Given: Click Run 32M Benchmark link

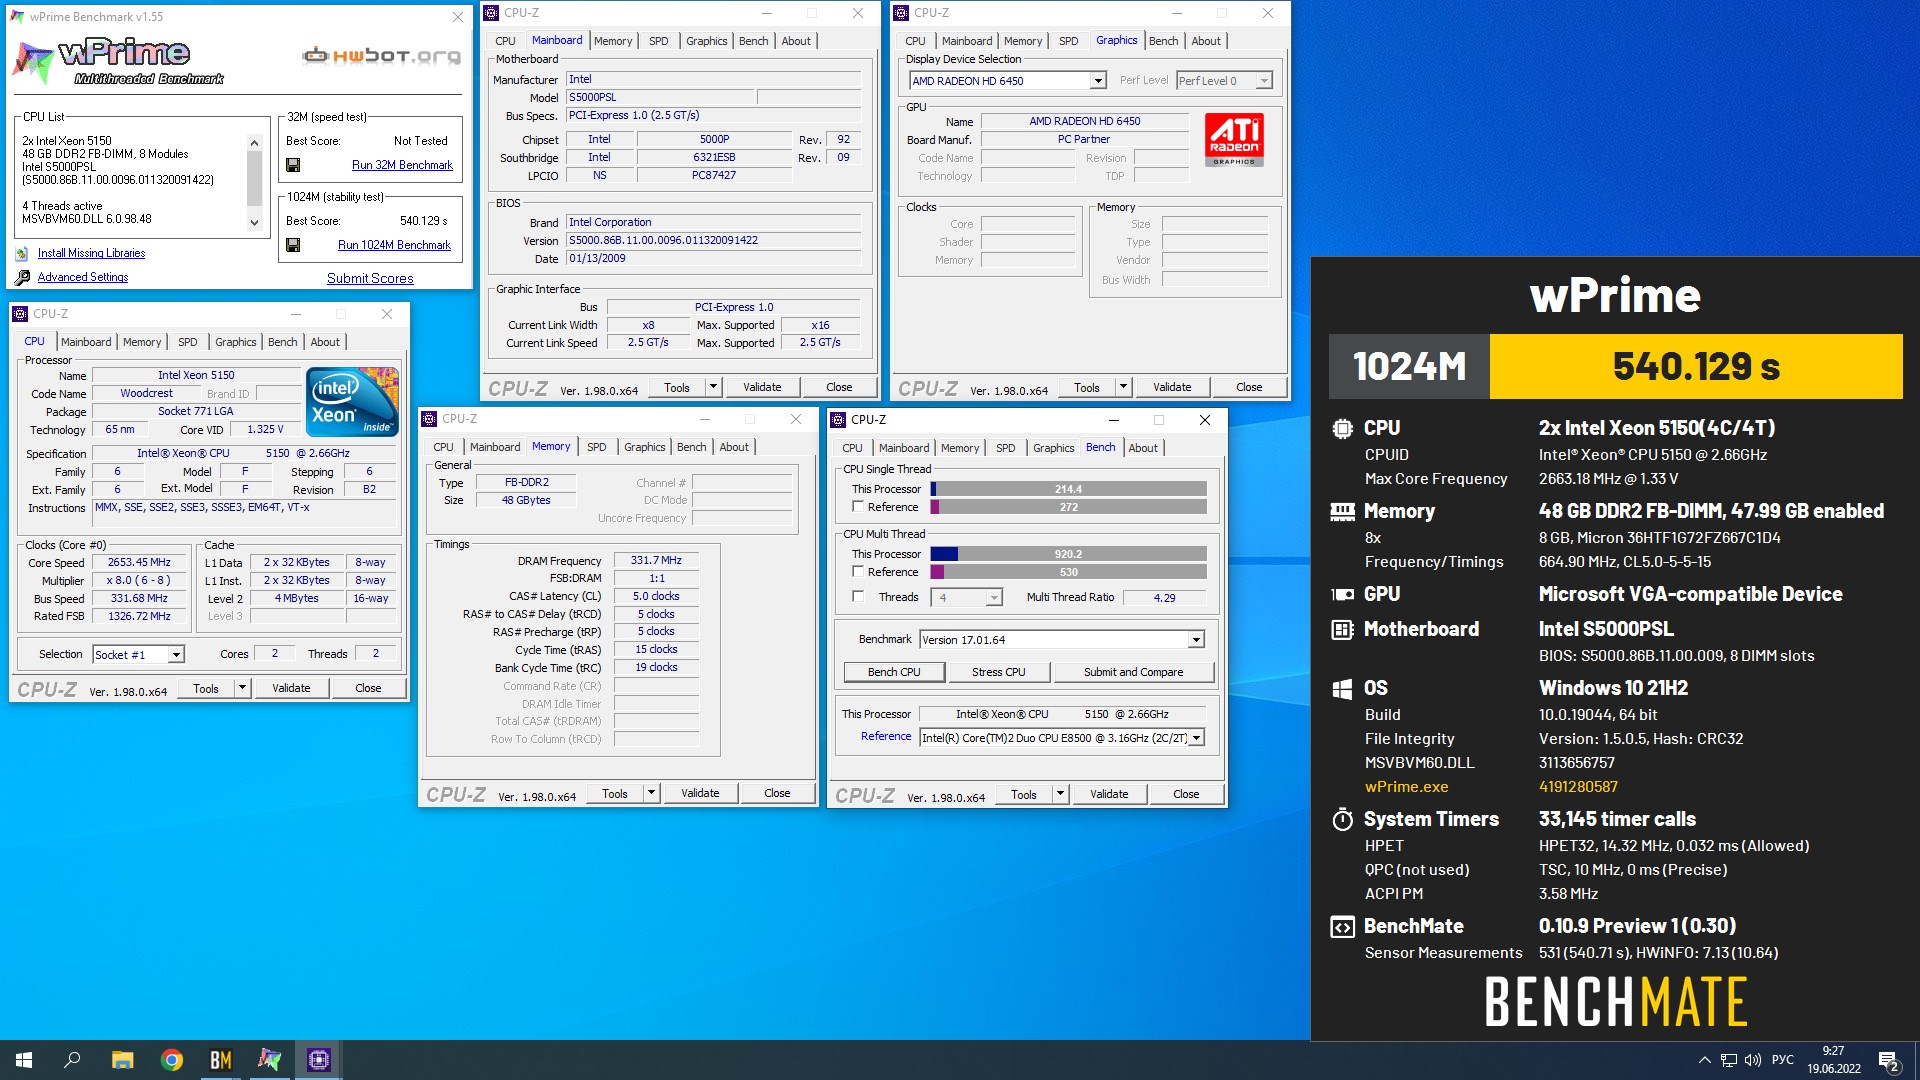Looking at the screenshot, I should (x=402, y=165).
